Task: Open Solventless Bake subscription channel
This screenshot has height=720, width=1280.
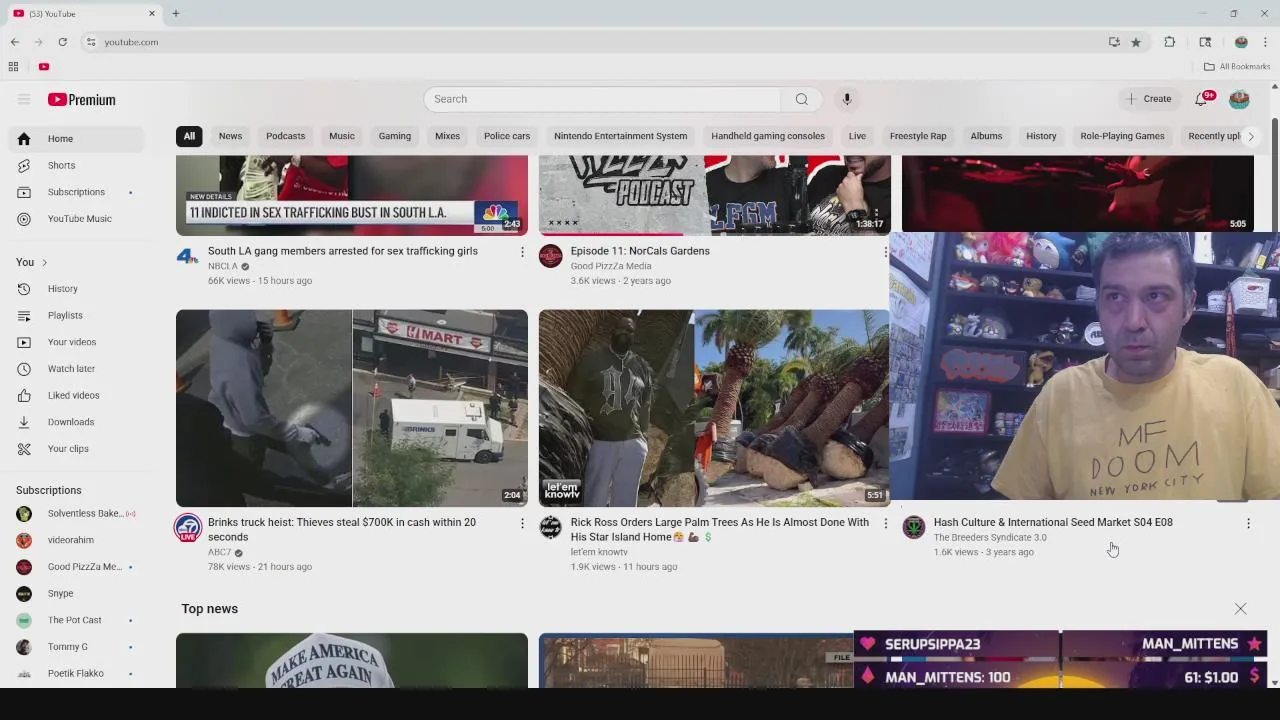Action: [x=75, y=514]
